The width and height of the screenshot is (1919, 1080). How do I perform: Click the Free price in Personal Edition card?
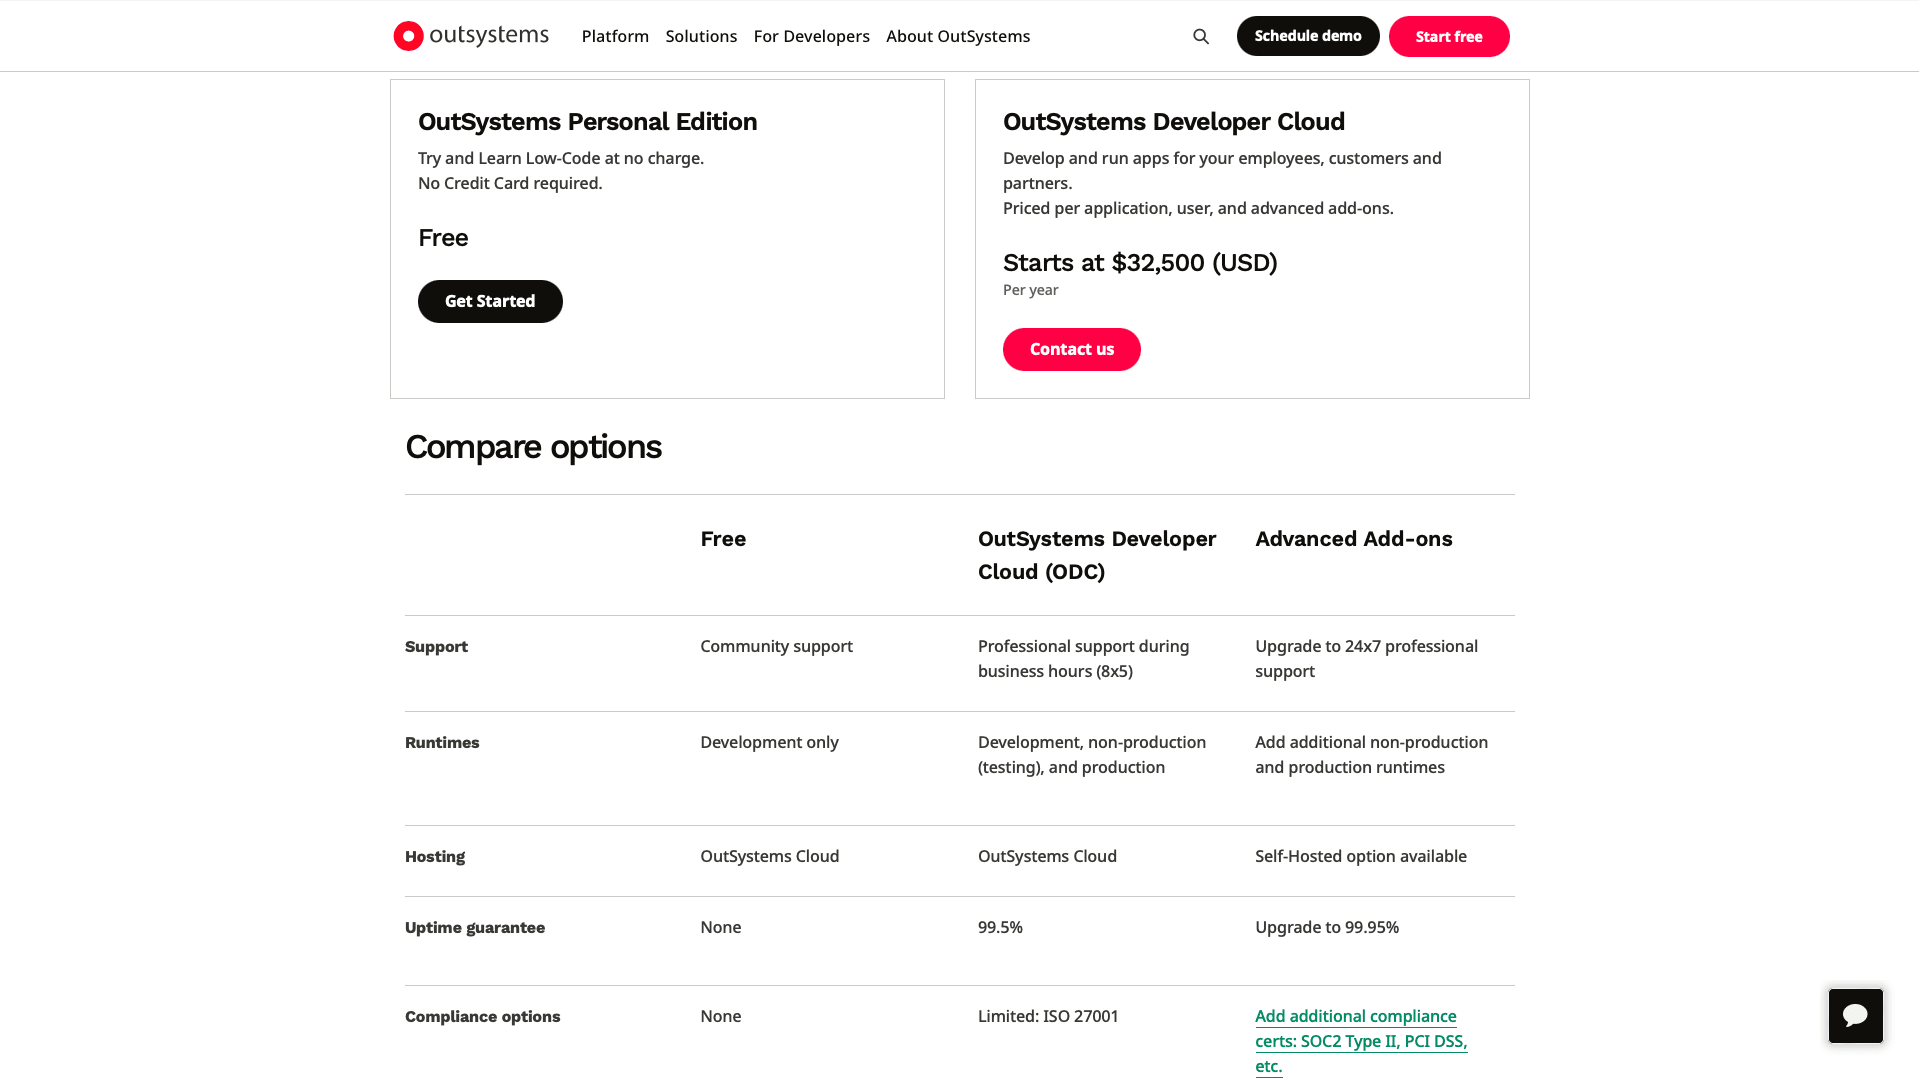443,238
